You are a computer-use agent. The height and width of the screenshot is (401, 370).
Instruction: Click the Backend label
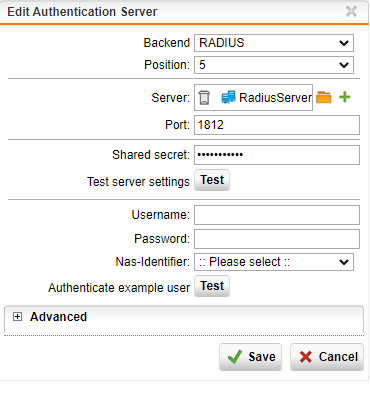(167, 43)
